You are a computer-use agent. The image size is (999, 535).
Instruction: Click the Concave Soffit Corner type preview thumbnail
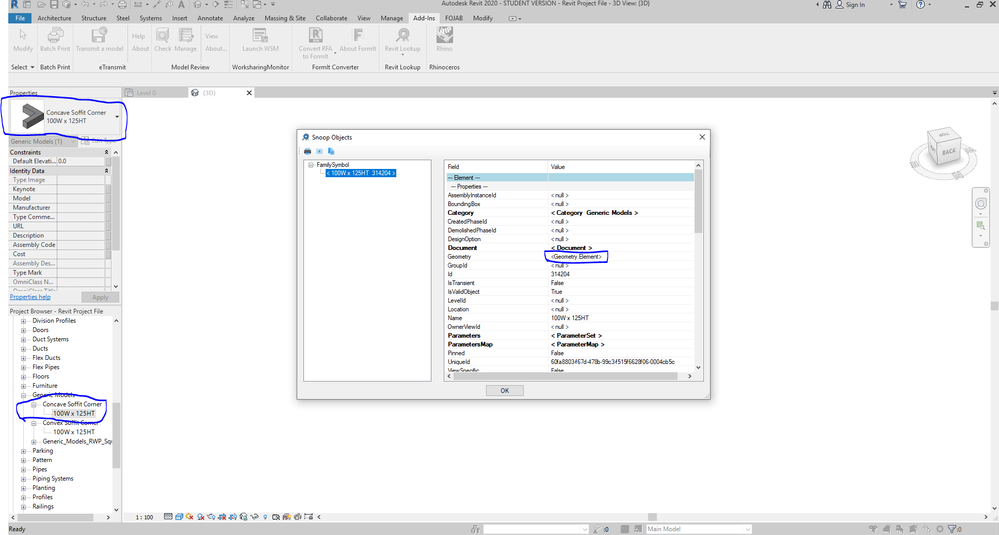28,116
